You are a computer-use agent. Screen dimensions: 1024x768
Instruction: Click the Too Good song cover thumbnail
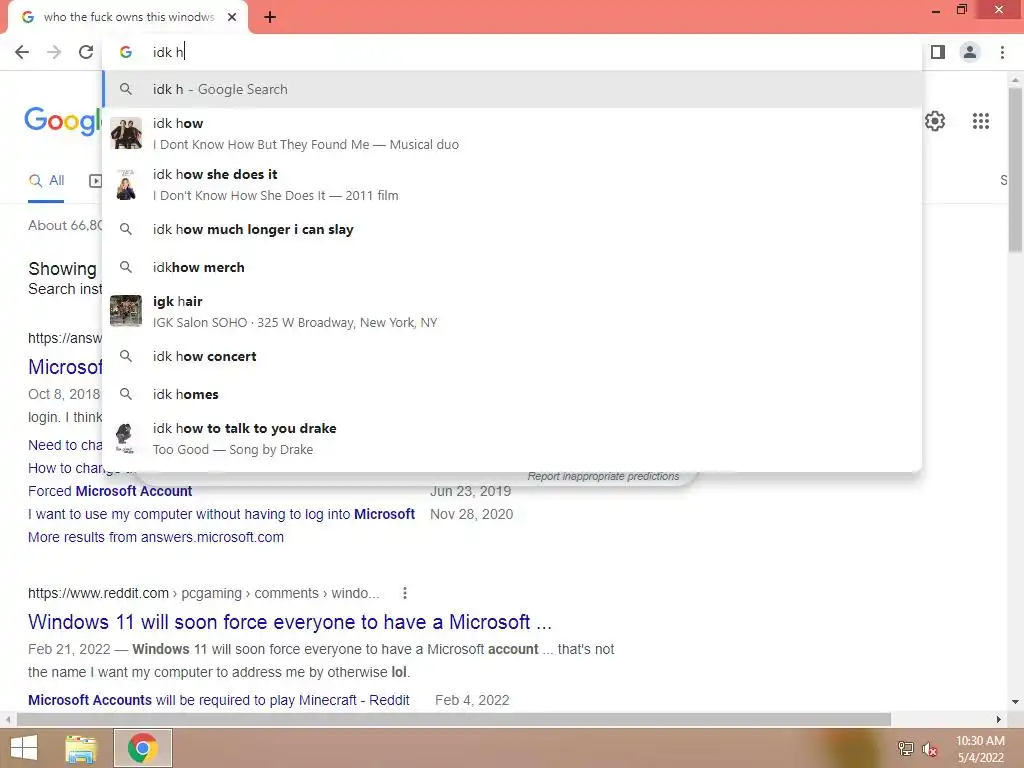[125, 438]
